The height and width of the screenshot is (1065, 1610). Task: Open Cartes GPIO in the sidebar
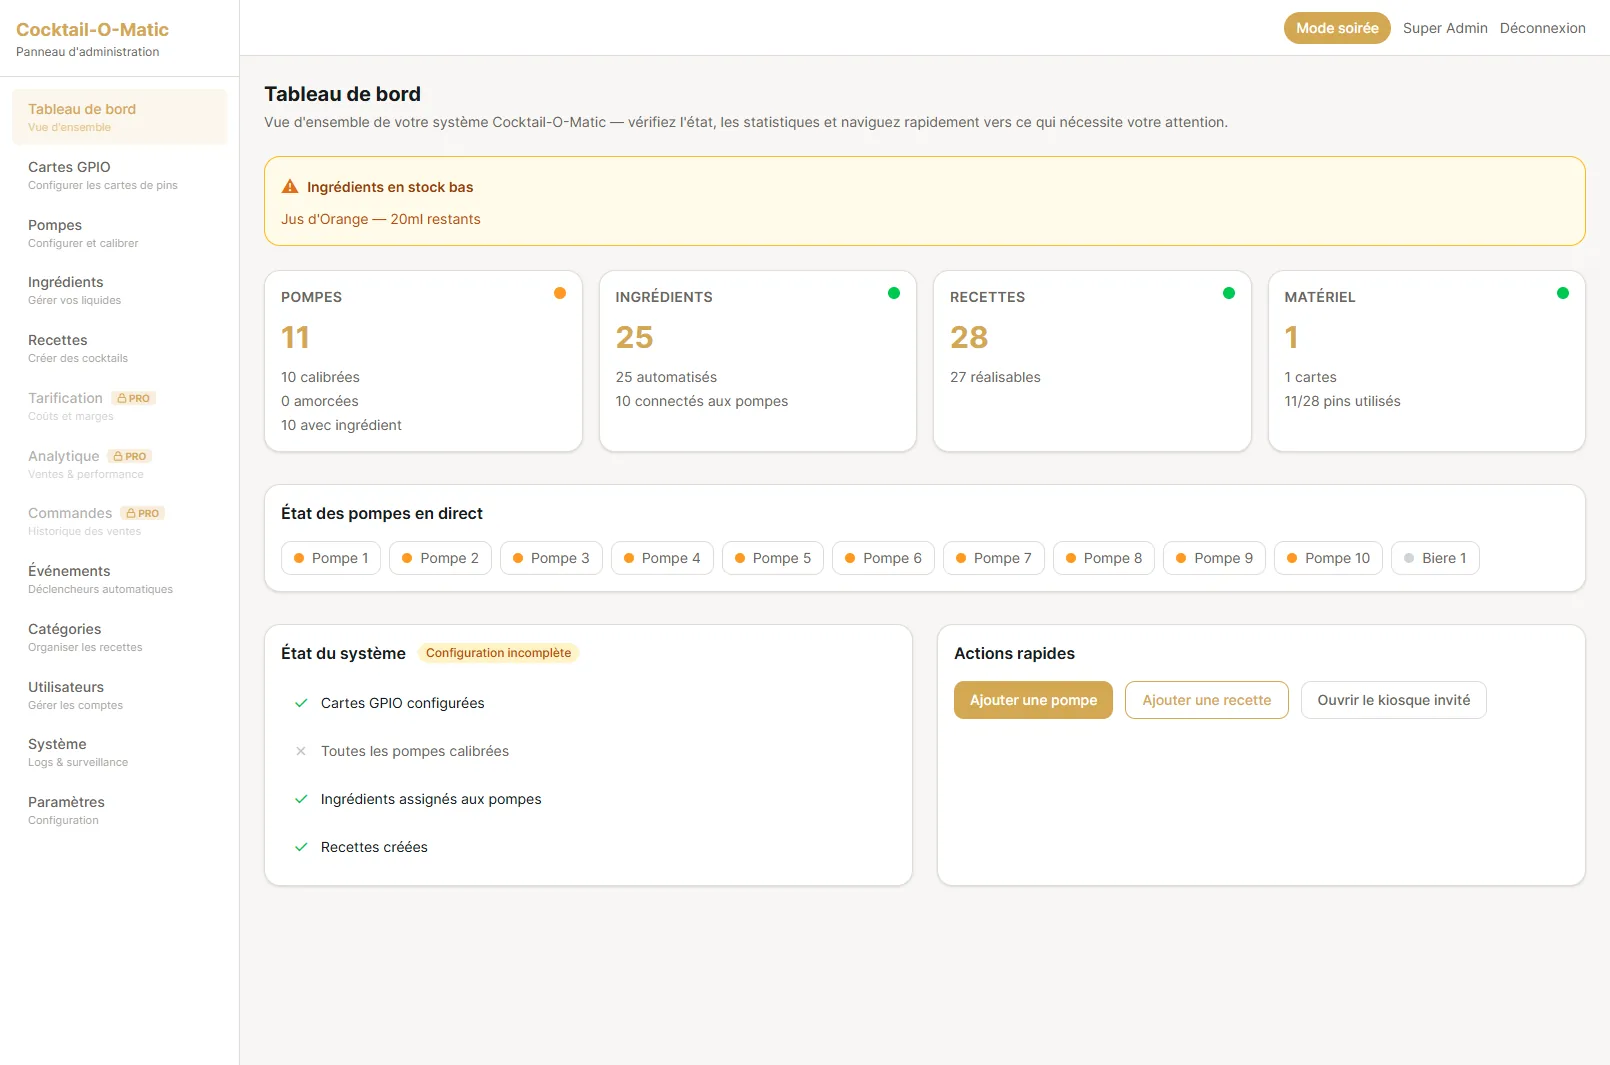pyautogui.click(x=119, y=175)
